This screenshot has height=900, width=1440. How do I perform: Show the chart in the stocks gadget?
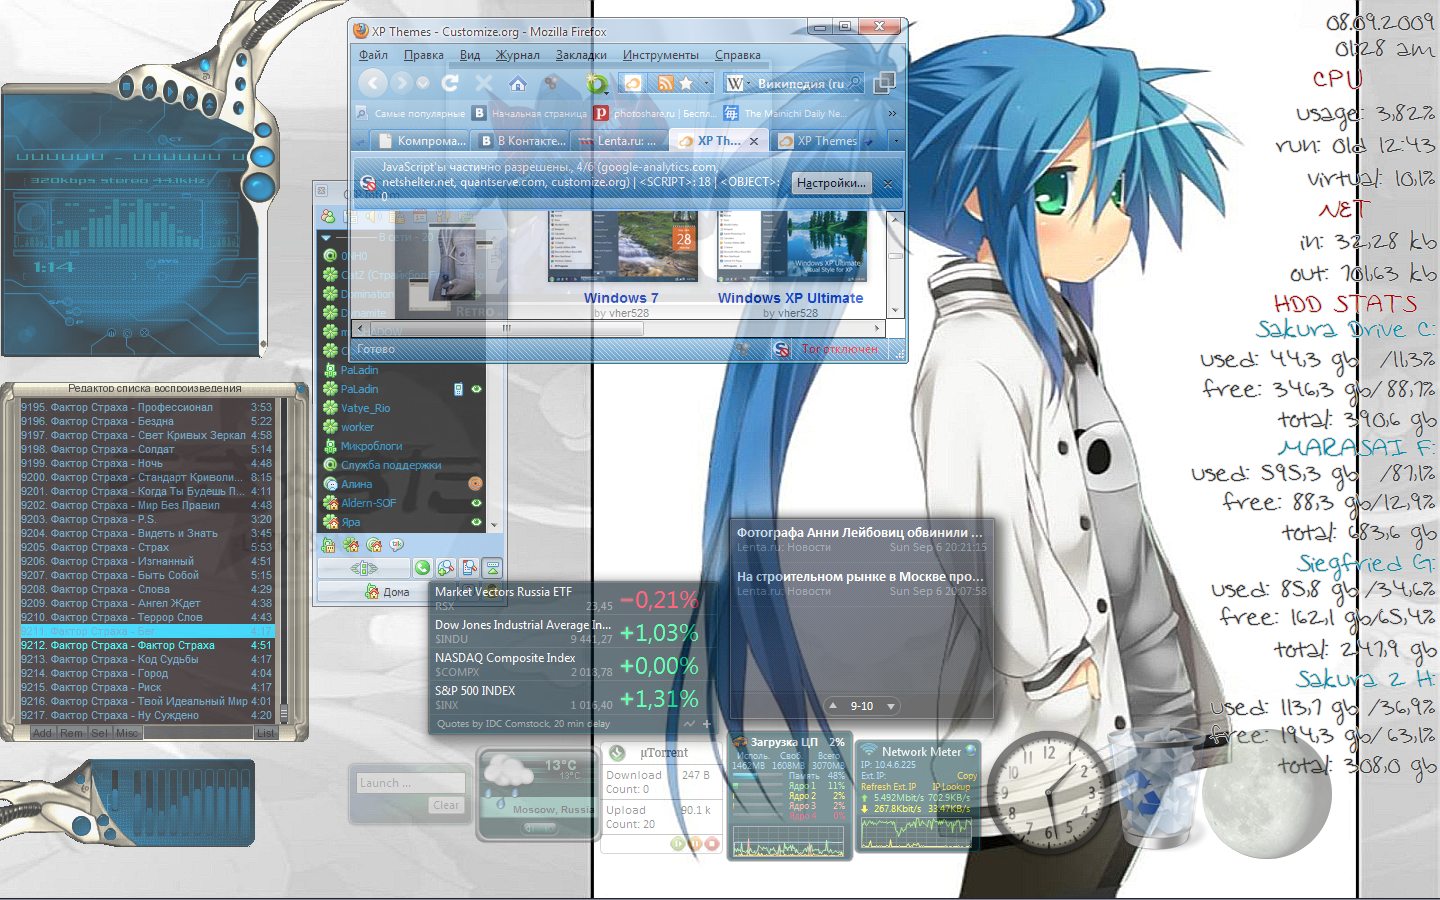click(690, 723)
